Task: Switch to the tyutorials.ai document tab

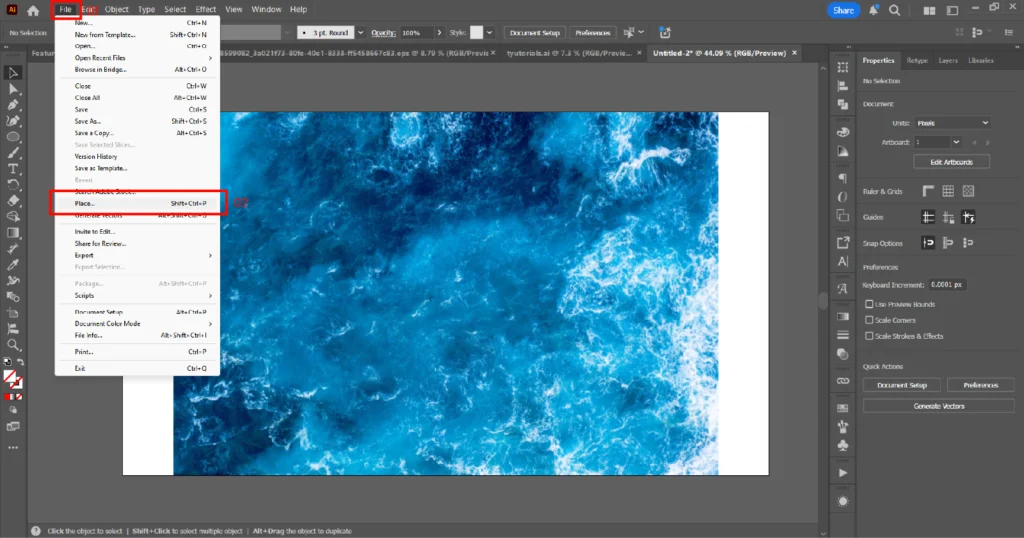Action: [x=570, y=53]
